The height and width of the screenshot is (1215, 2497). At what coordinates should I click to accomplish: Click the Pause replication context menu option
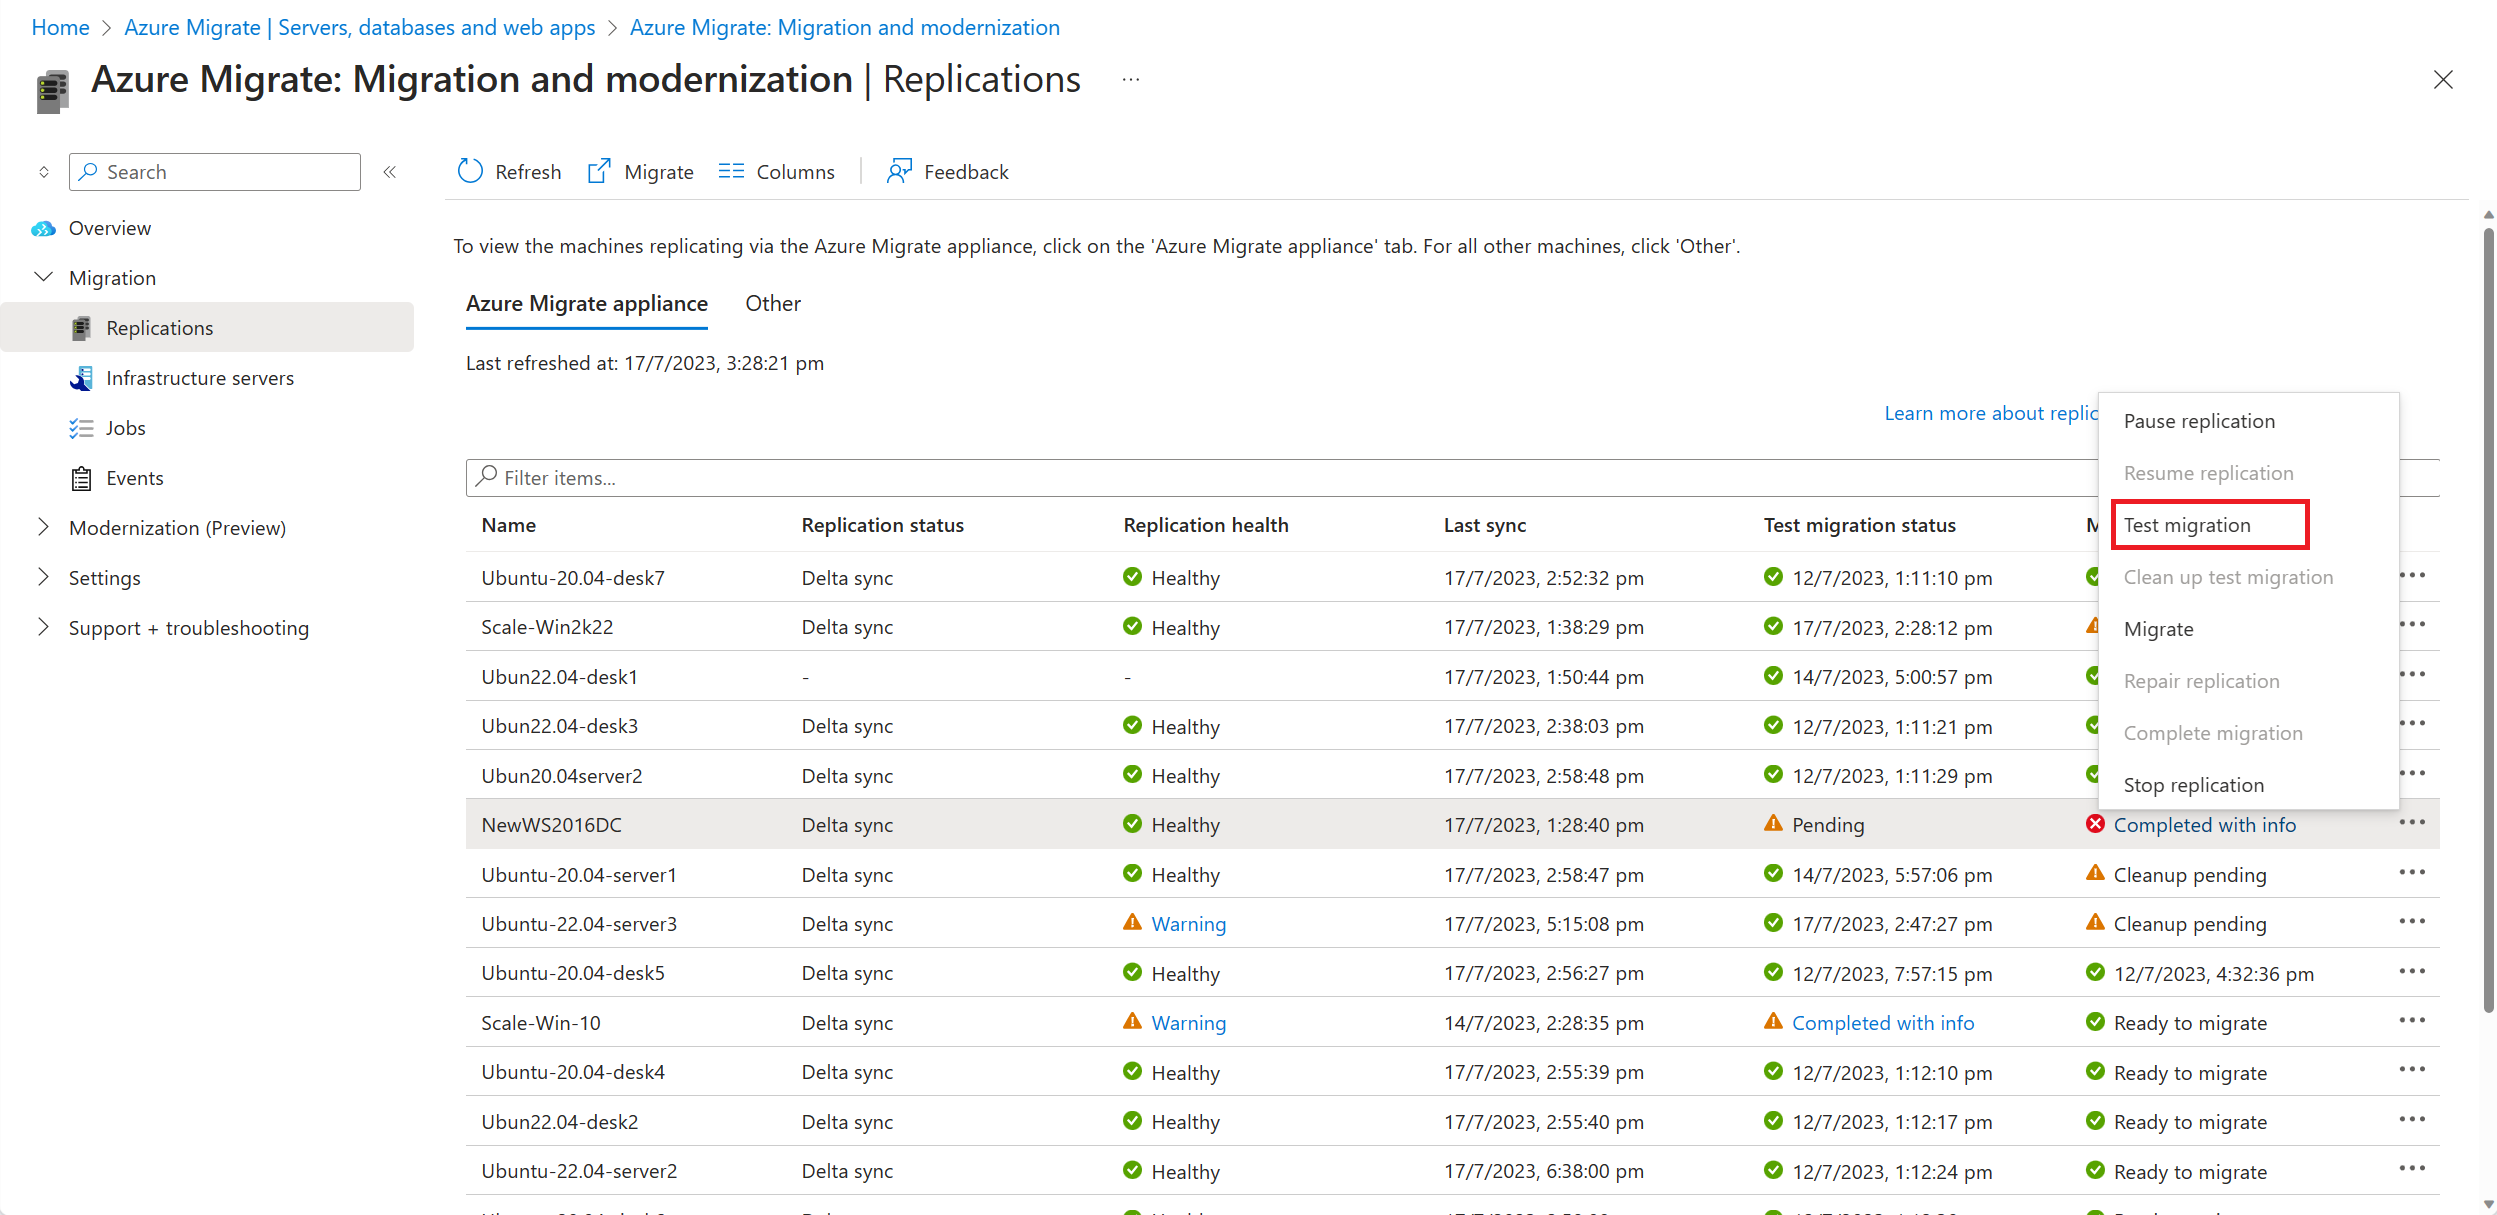tap(2201, 419)
